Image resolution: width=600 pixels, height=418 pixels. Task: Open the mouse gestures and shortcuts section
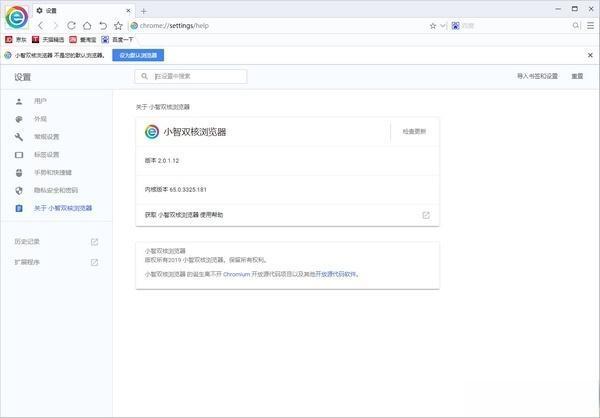(57, 173)
